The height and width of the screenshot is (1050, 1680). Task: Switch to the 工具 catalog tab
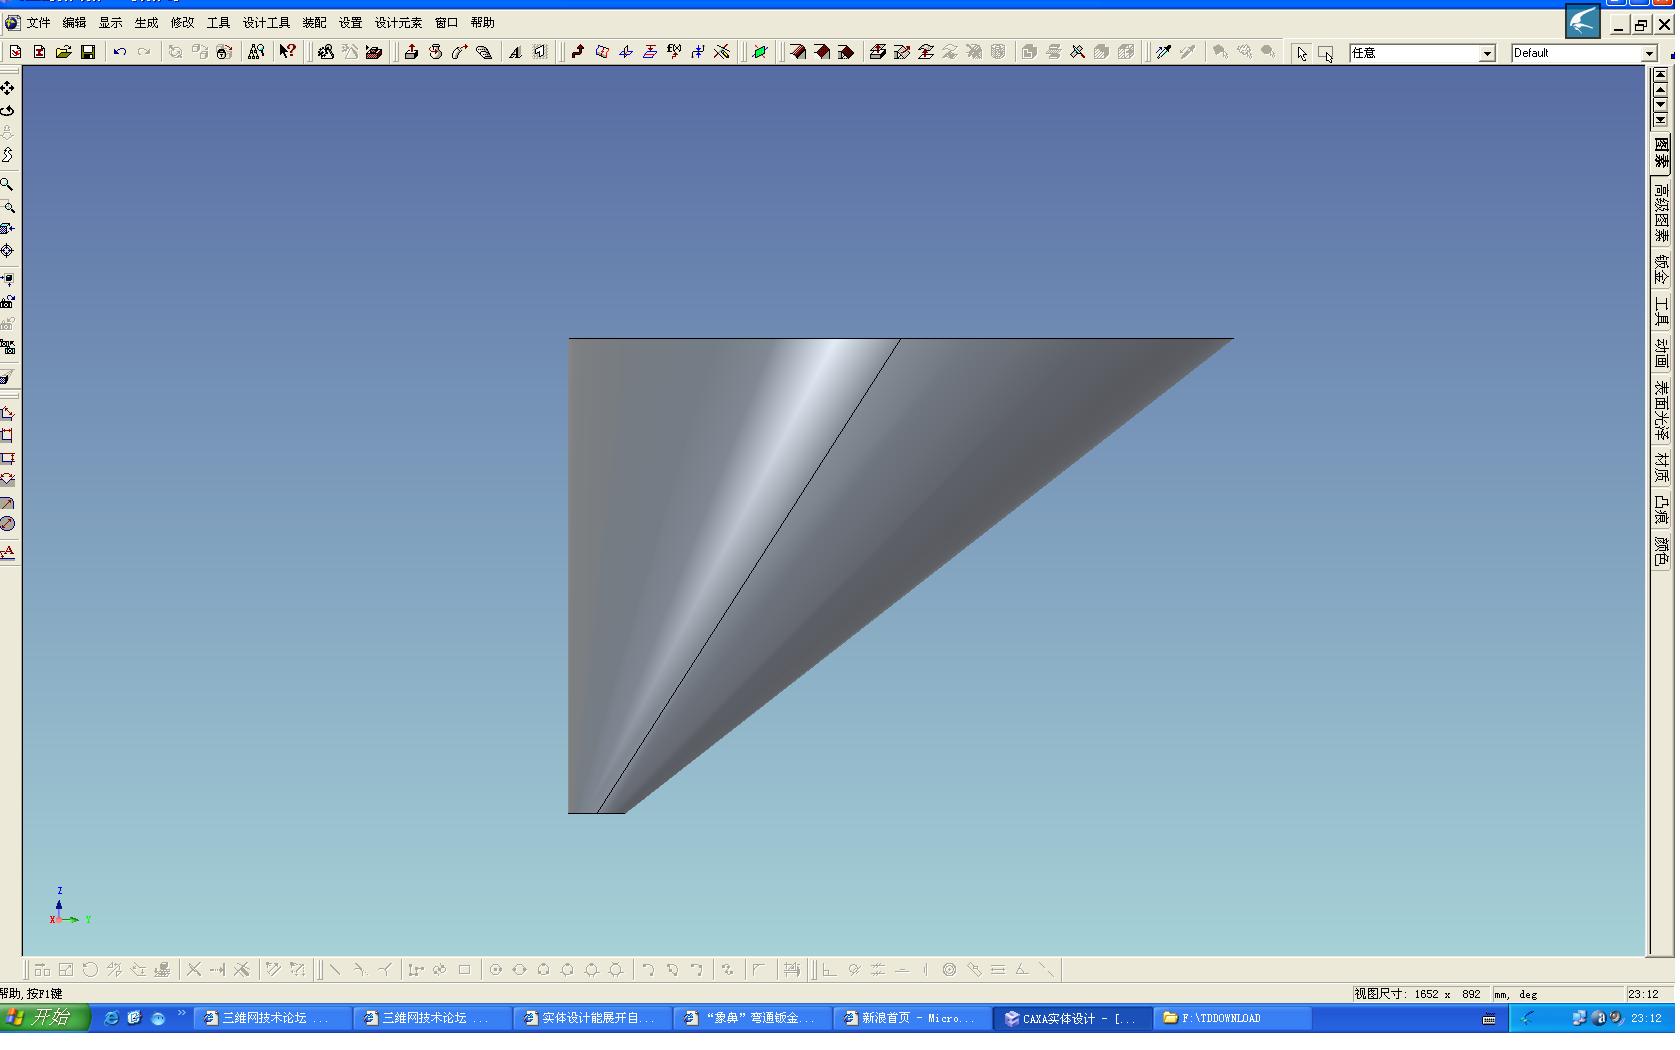[x=1661, y=313]
